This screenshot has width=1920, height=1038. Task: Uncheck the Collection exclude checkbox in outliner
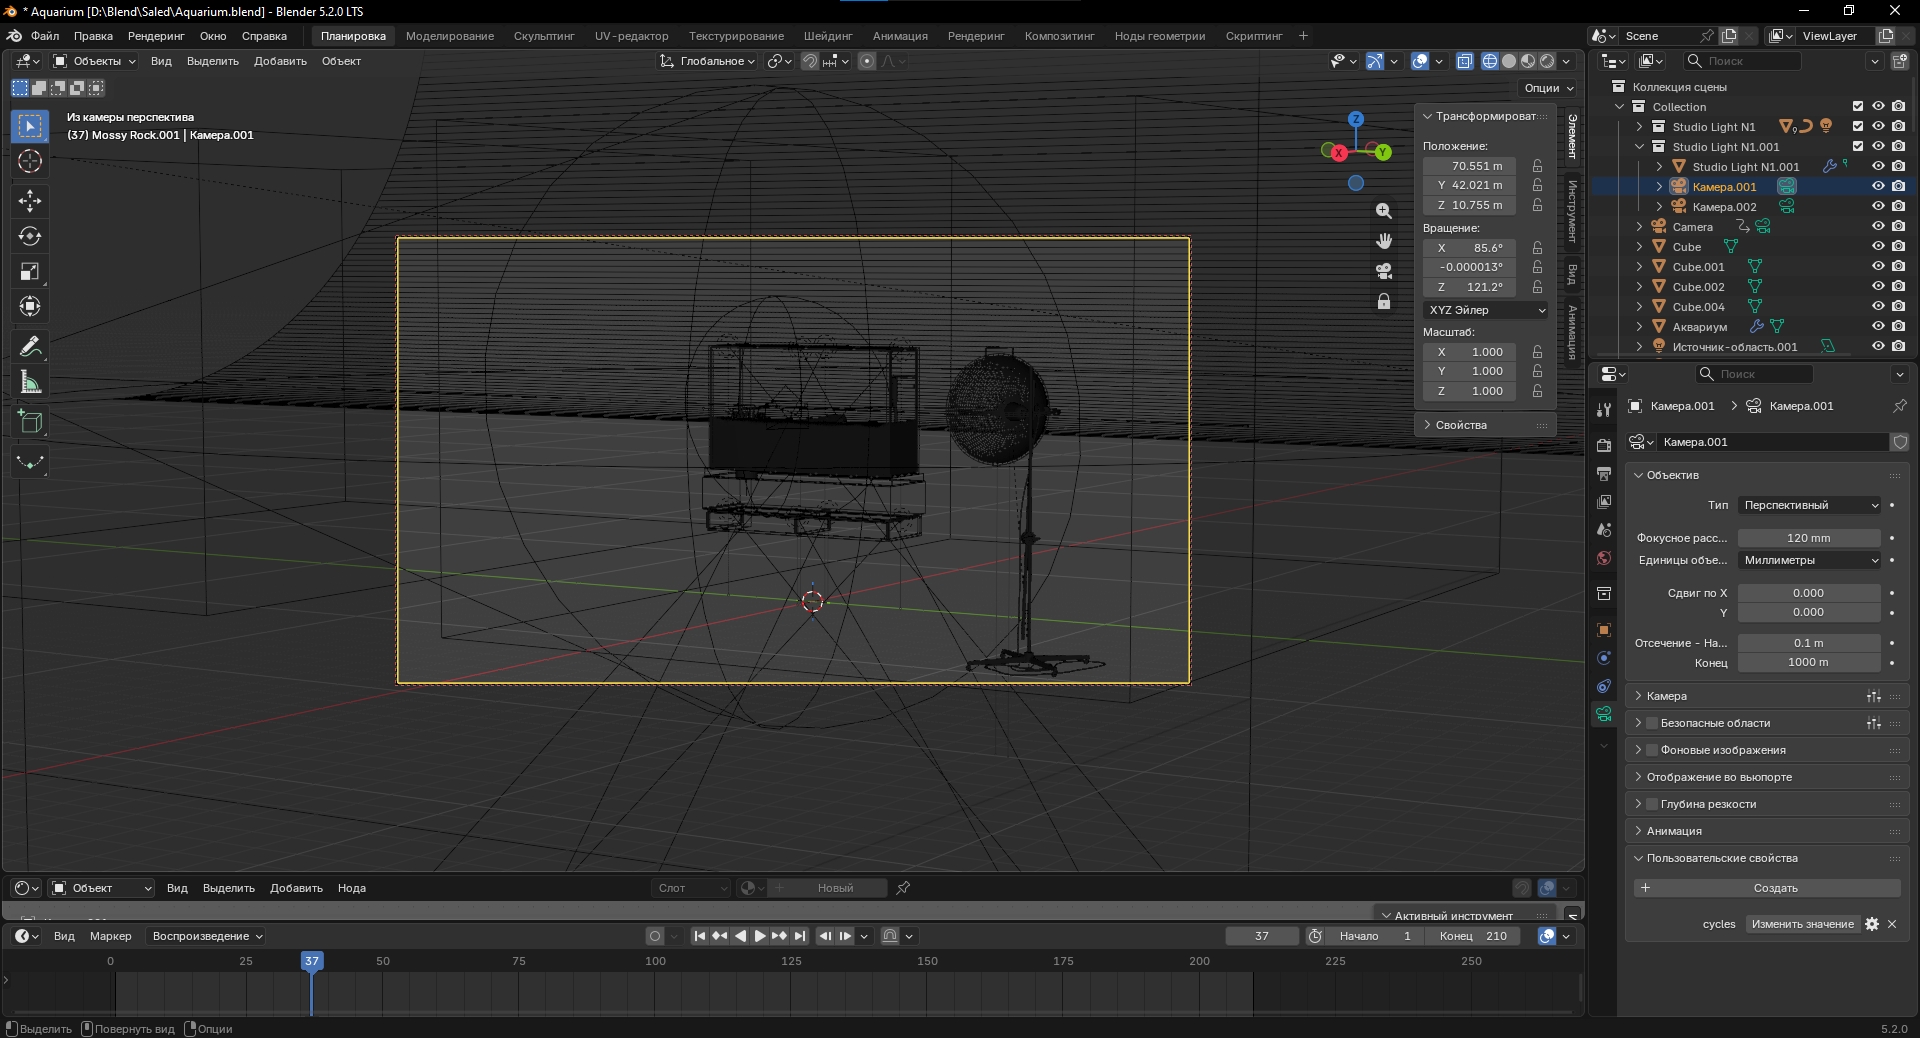(x=1858, y=106)
